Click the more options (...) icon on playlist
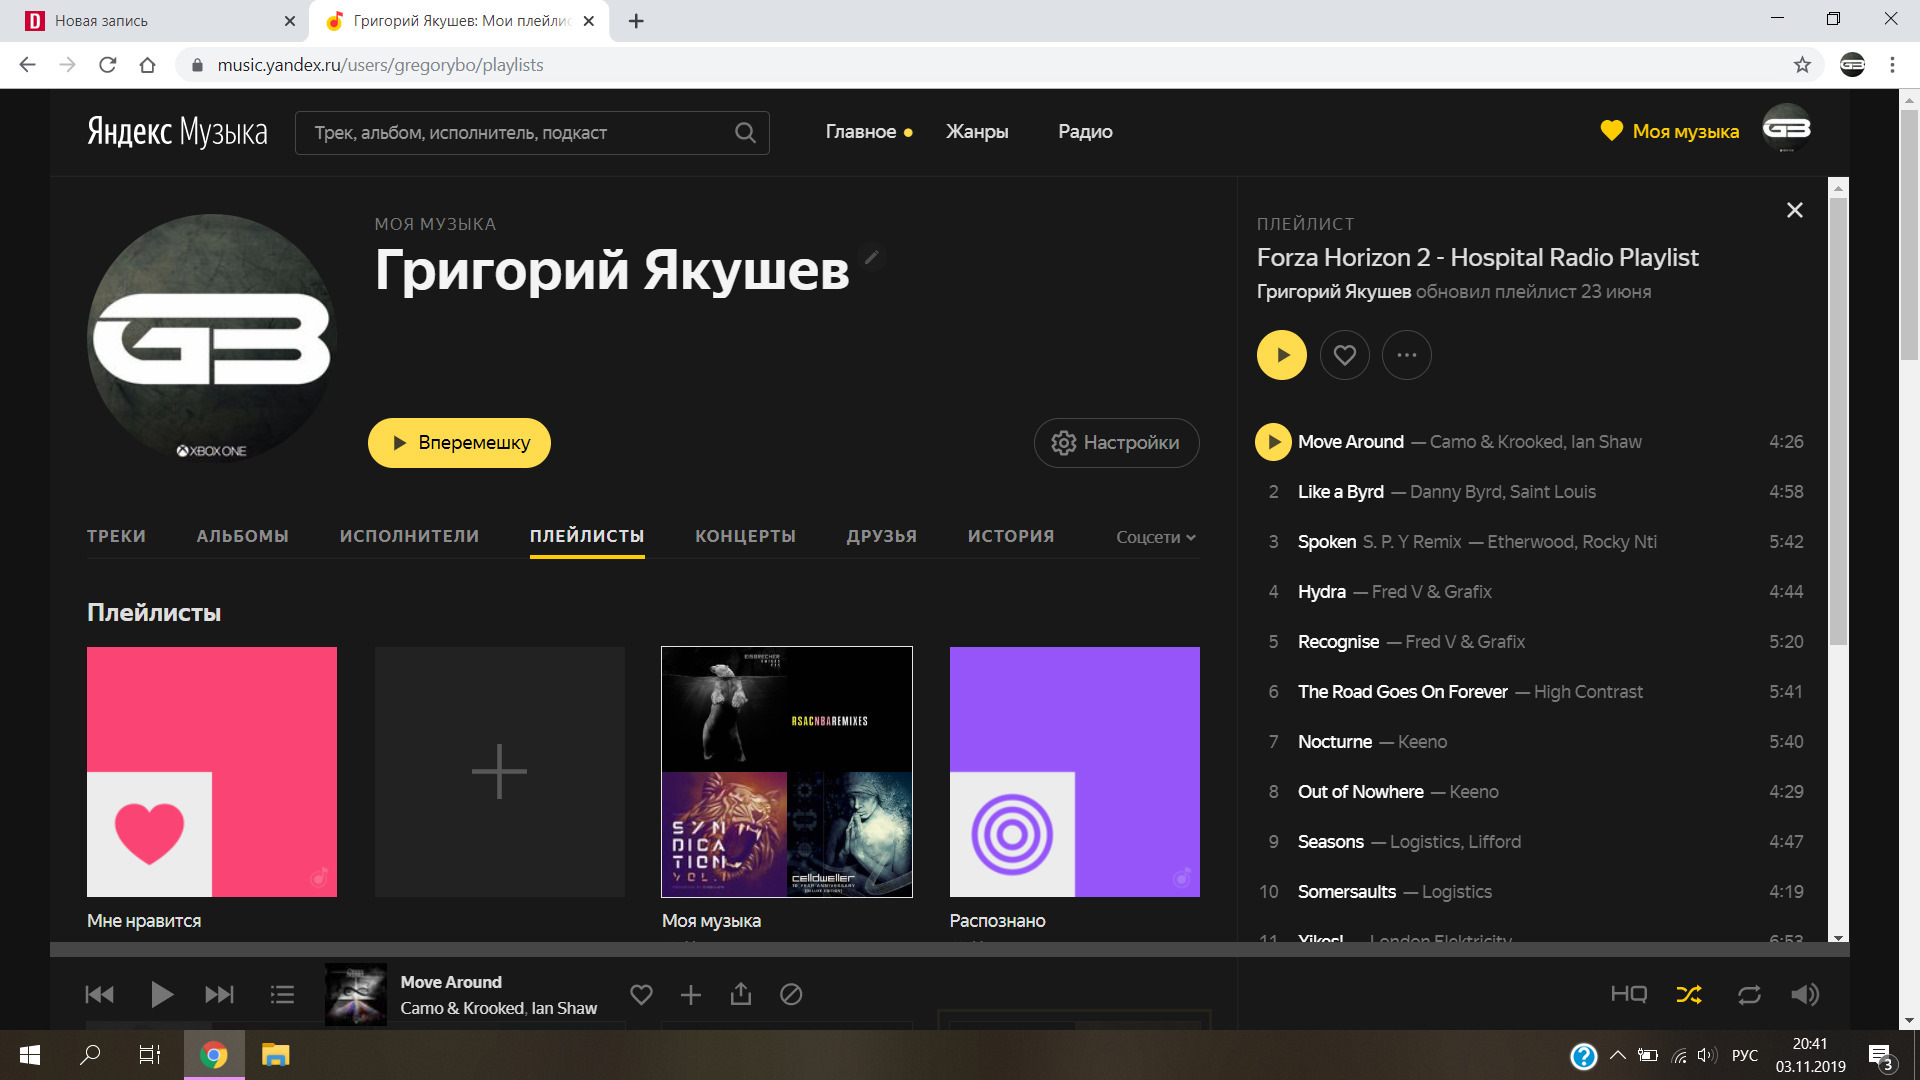Image resolution: width=1920 pixels, height=1080 pixels. click(1406, 355)
